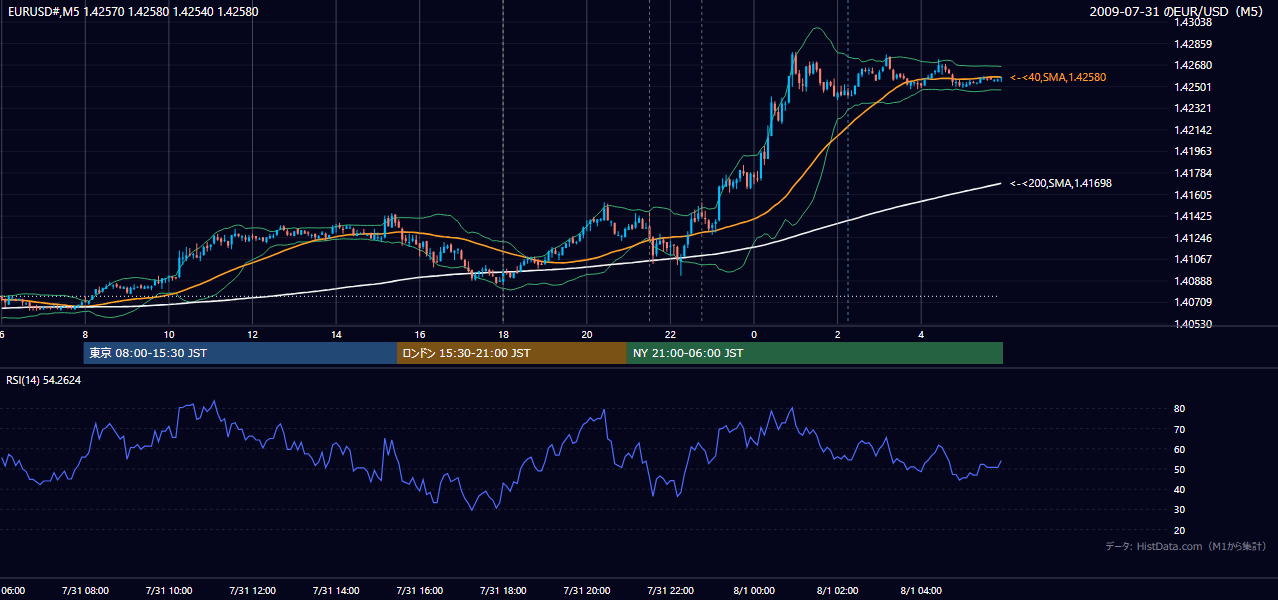Click price axis value 1.41784
Image resolution: width=1278 pixels, height=600 pixels.
click(1192, 173)
